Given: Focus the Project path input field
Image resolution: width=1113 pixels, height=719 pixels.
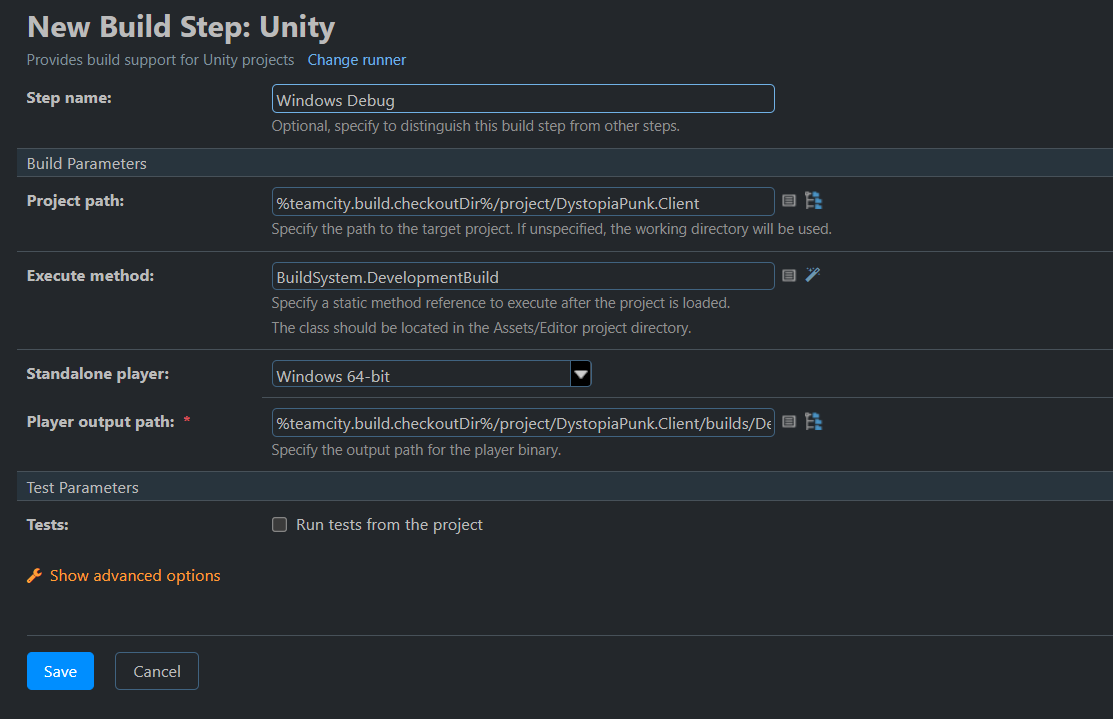Looking at the screenshot, I should (x=523, y=202).
